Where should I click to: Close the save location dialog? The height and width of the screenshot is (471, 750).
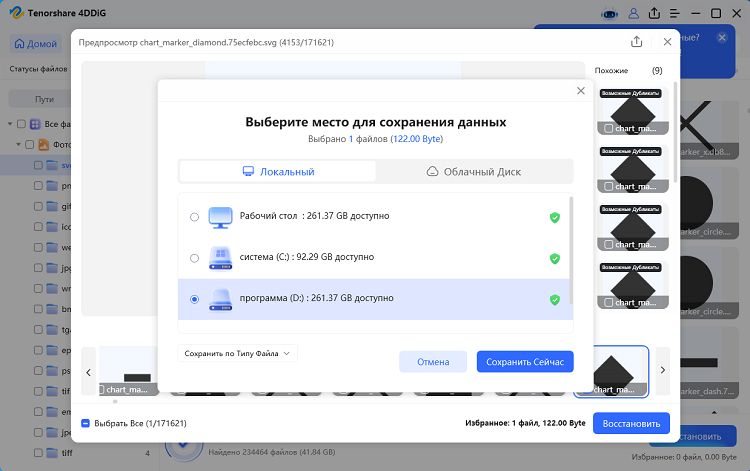click(x=581, y=91)
